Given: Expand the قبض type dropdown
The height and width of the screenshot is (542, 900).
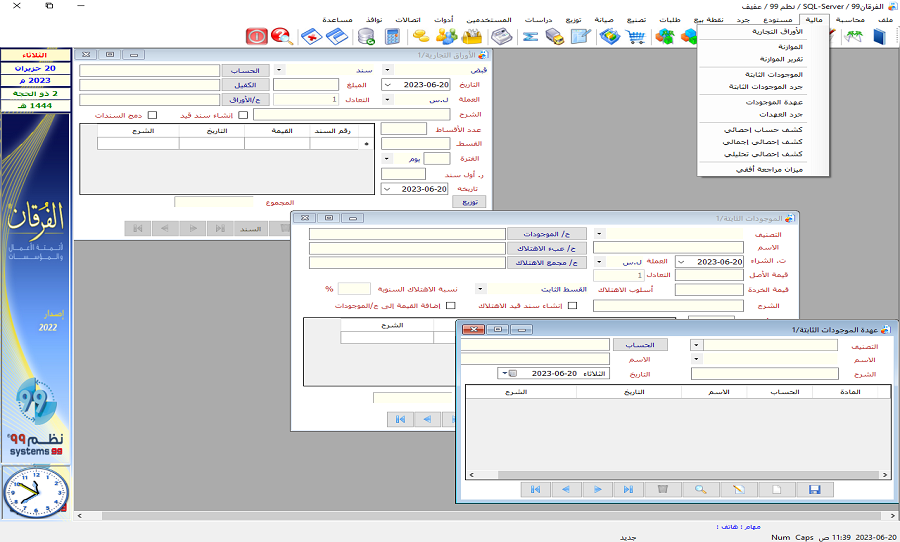Looking at the screenshot, I should point(388,70).
